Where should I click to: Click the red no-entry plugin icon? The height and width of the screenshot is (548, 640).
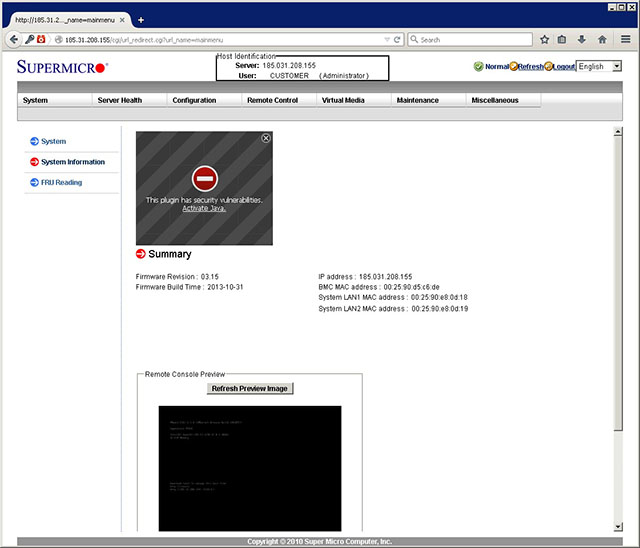[204, 179]
